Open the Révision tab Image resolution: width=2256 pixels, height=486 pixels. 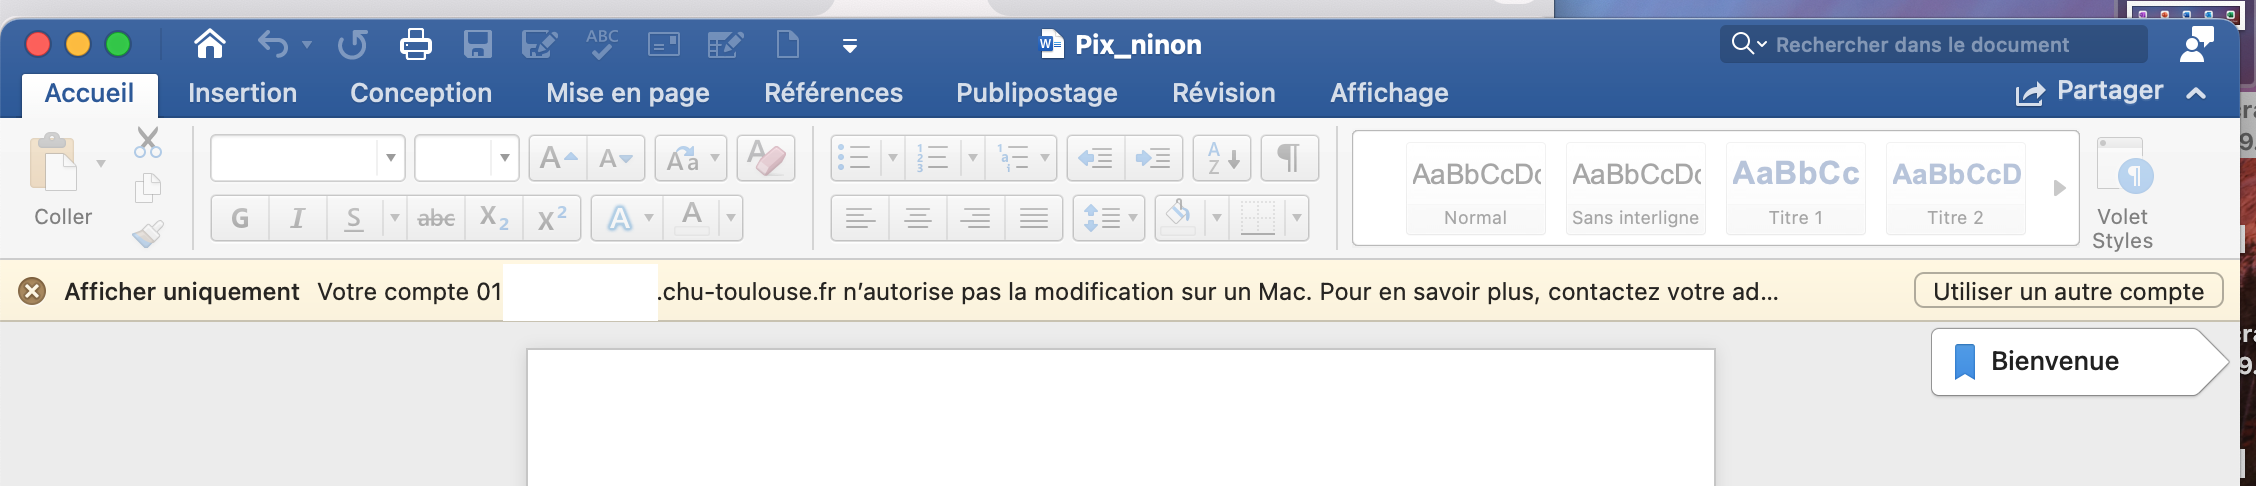1224,93
